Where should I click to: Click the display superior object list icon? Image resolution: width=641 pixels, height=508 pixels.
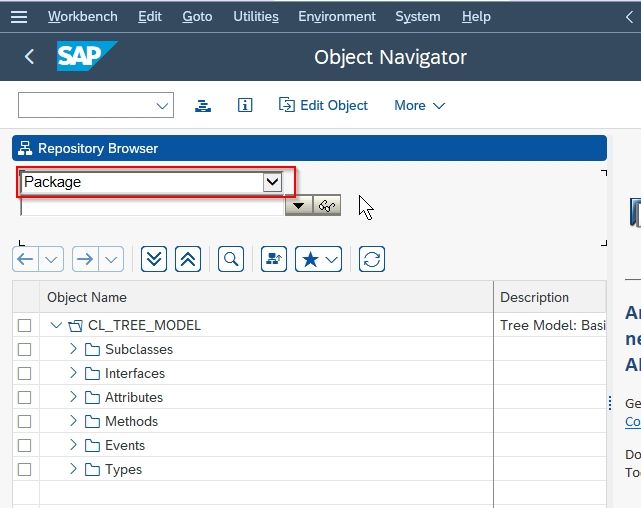(273, 259)
